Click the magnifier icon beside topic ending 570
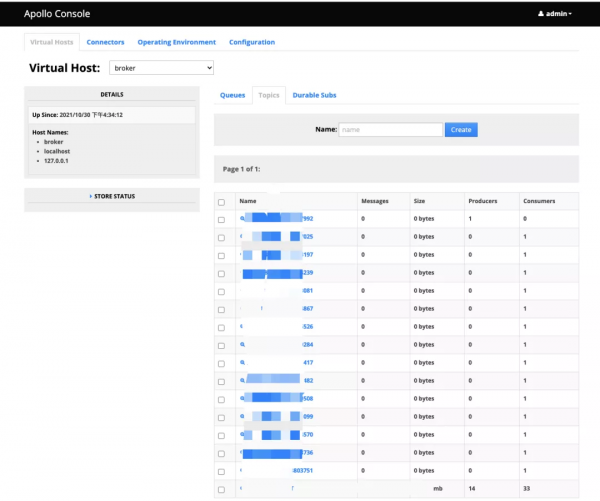 242,434
